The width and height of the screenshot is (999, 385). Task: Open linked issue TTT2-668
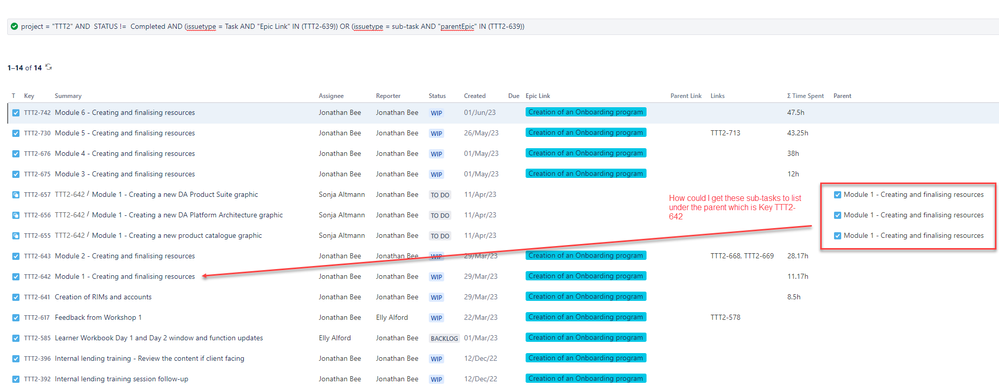[x=725, y=256]
